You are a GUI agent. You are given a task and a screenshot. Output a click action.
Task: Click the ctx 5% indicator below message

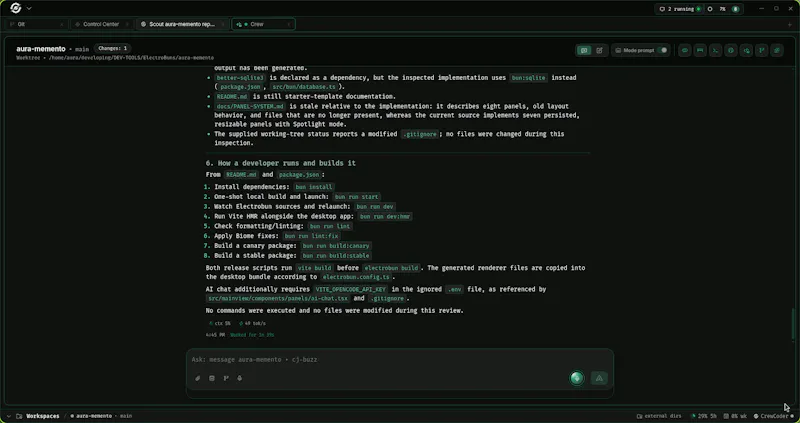(x=220, y=324)
